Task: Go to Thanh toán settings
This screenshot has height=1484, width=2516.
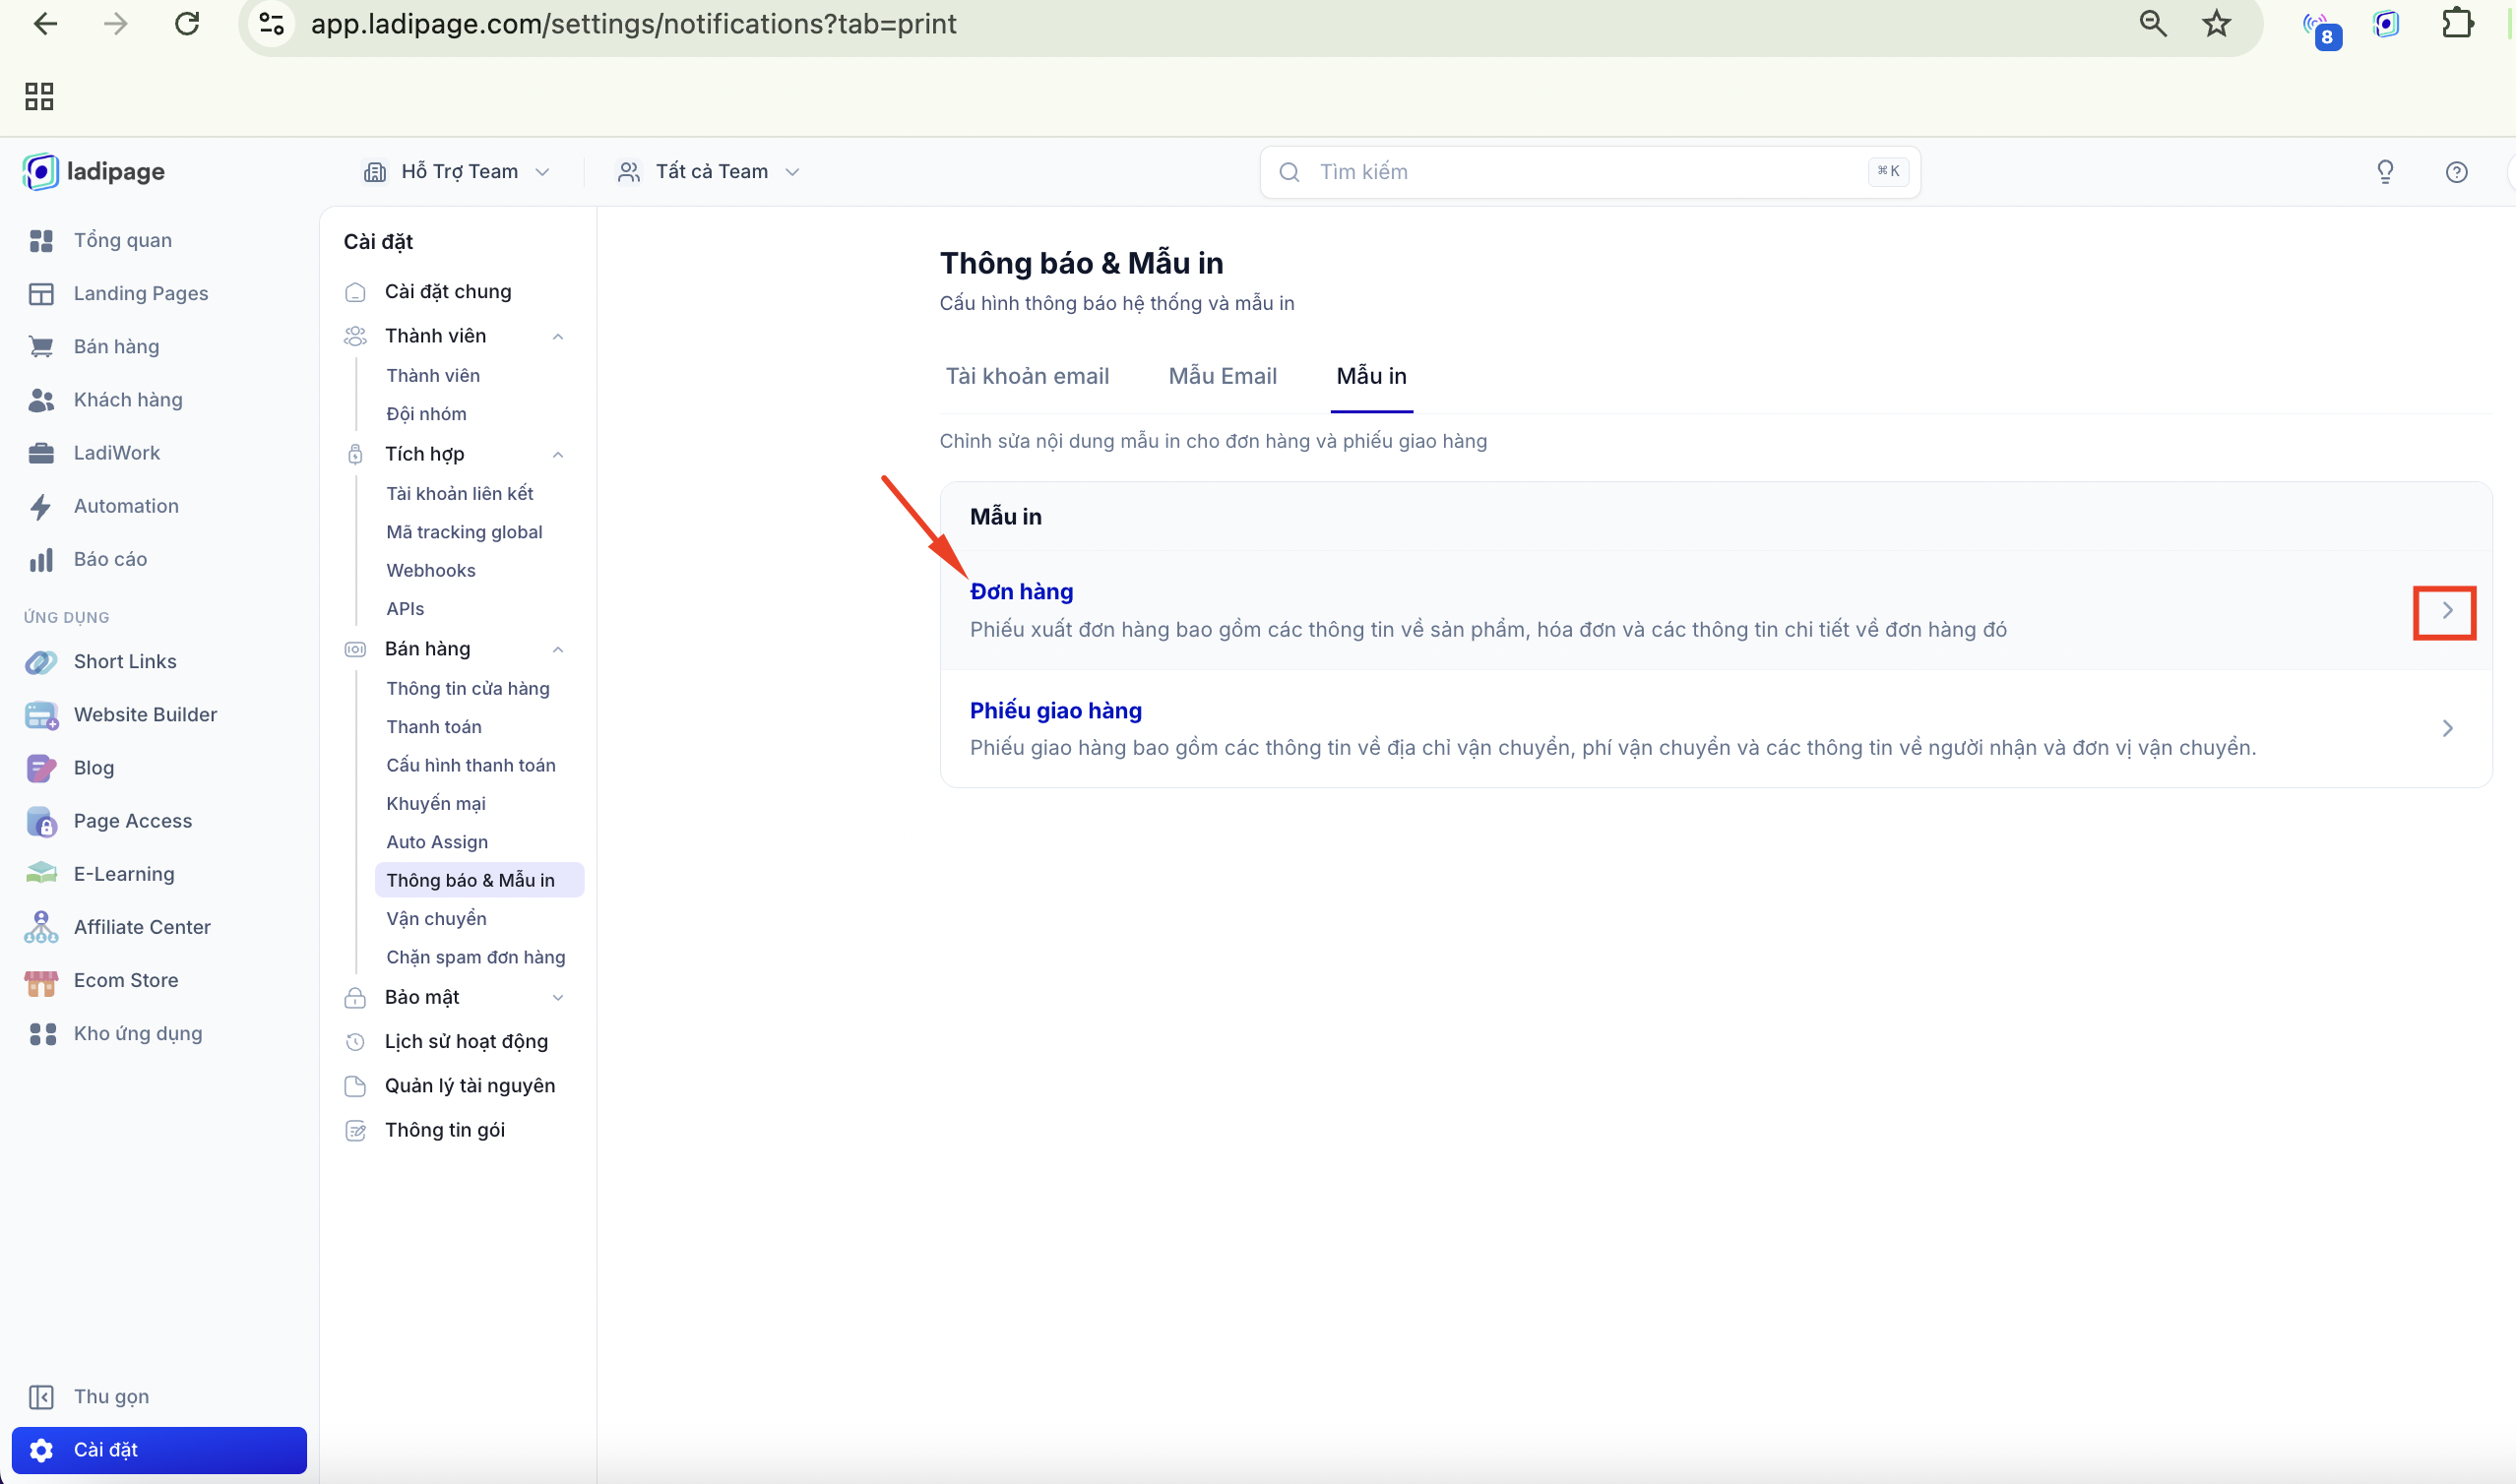Action: click(x=434, y=726)
